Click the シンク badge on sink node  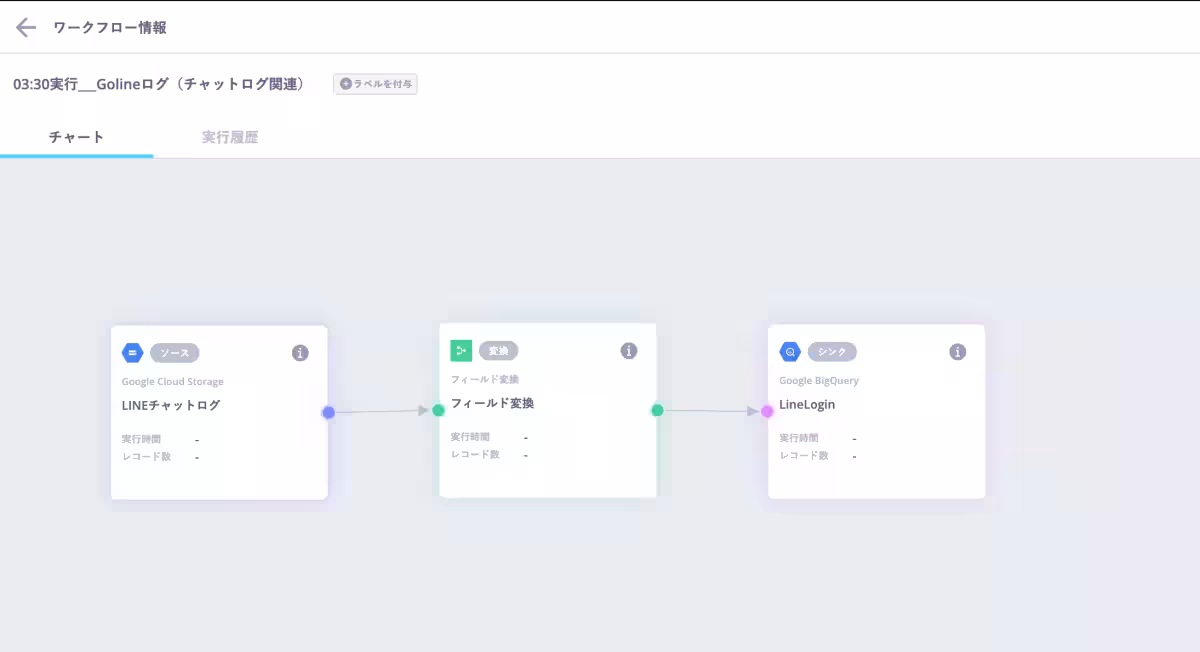pyautogui.click(x=832, y=352)
